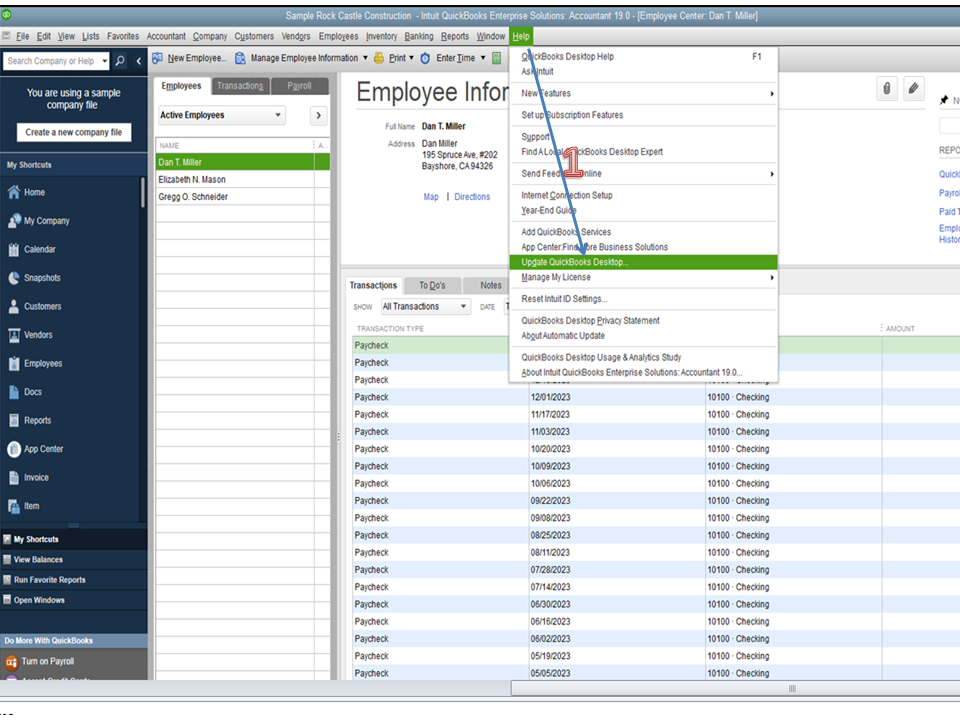Open the Help menu

(x=521, y=36)
